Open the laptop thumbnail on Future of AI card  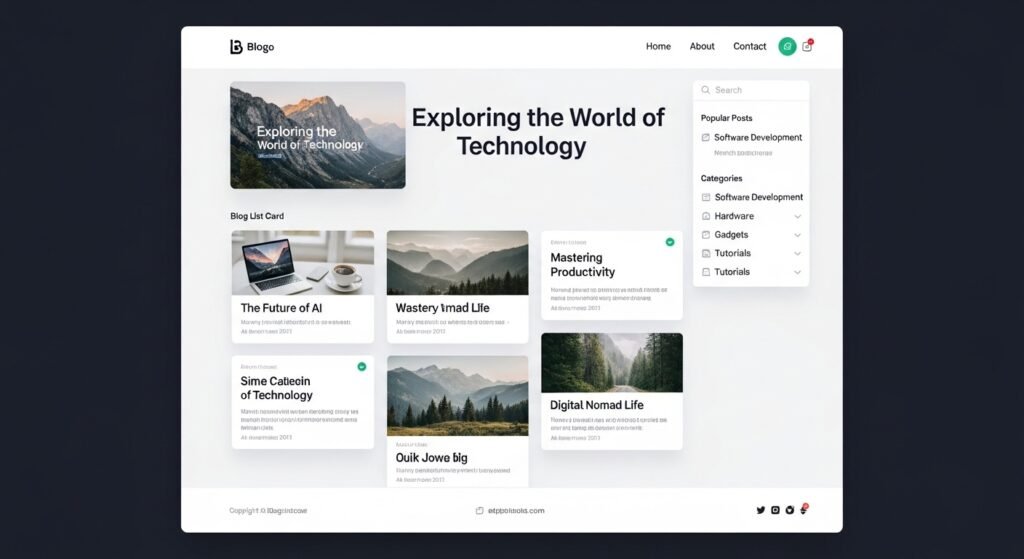click(x=303, y=263)
